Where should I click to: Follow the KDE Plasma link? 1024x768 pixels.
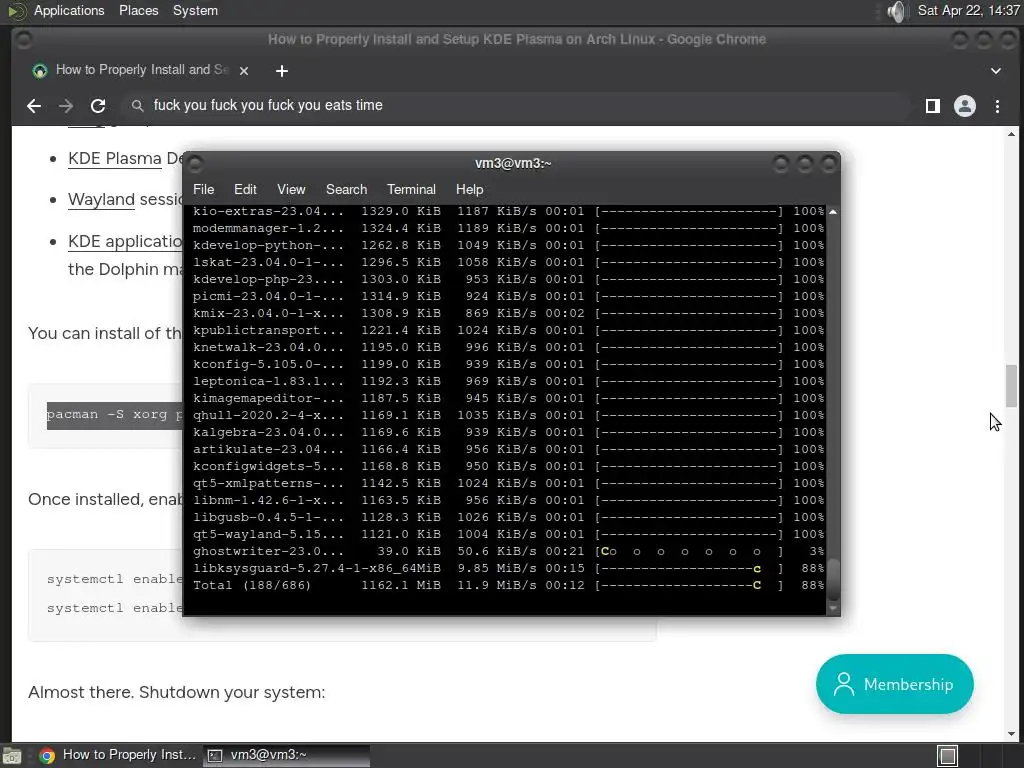pos(114,159)
